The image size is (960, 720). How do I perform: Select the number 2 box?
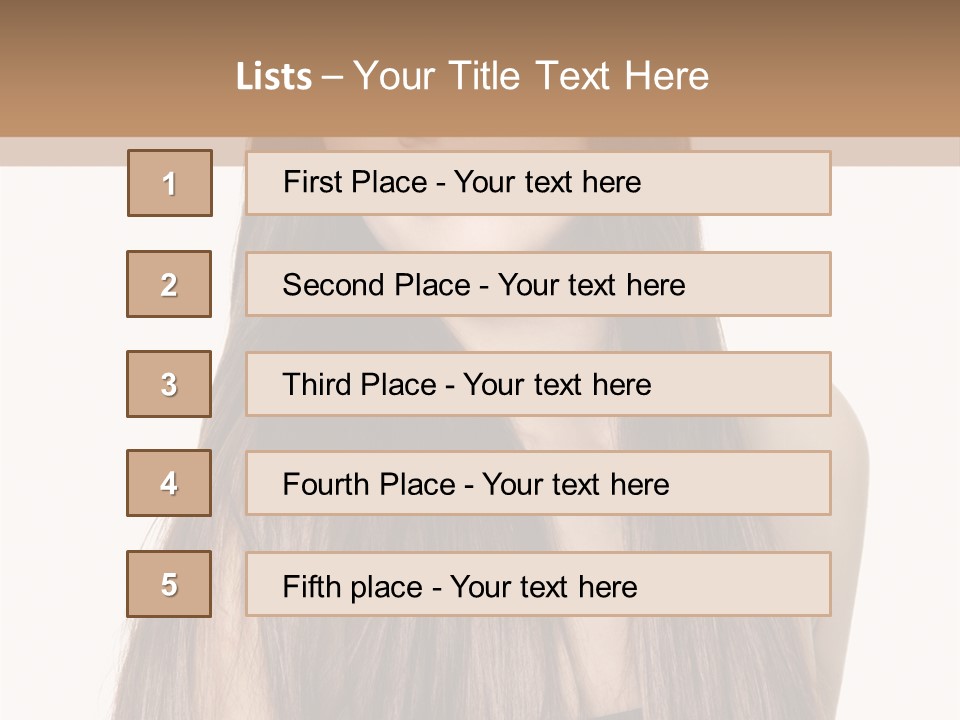pos(169,285)
